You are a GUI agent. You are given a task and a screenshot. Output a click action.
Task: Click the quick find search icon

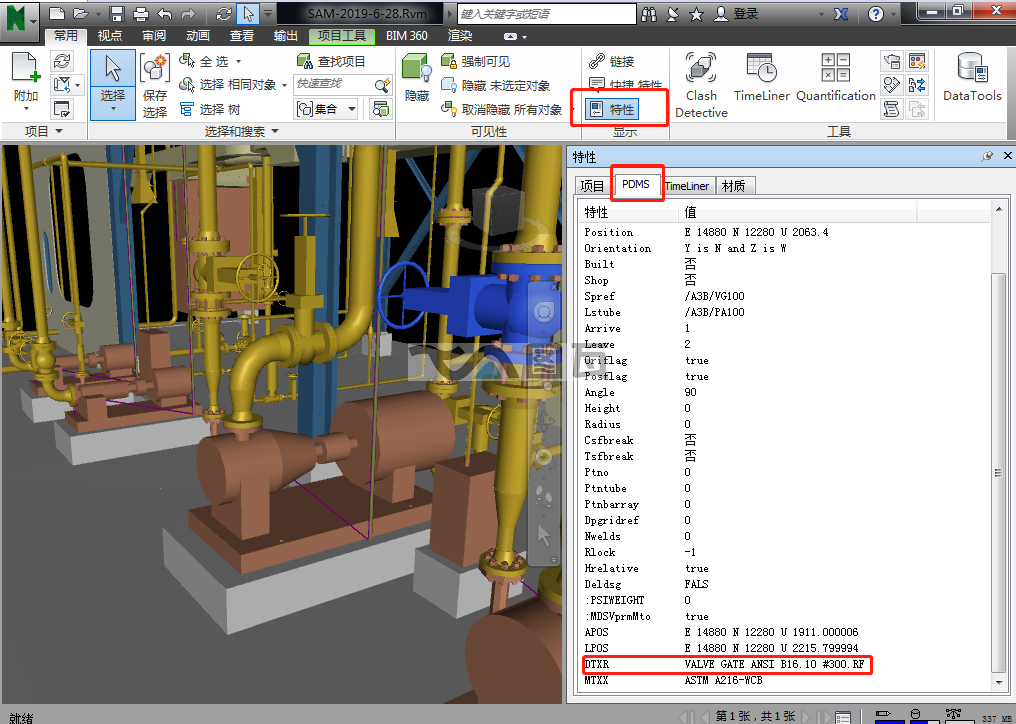pos(383,84)
